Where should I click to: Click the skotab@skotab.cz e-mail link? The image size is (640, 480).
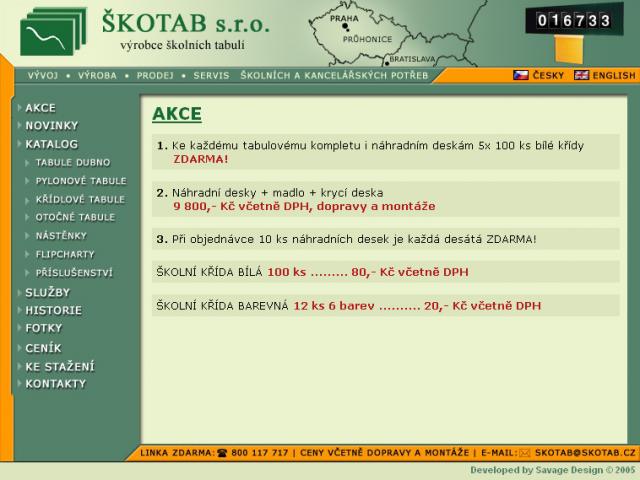585,453
